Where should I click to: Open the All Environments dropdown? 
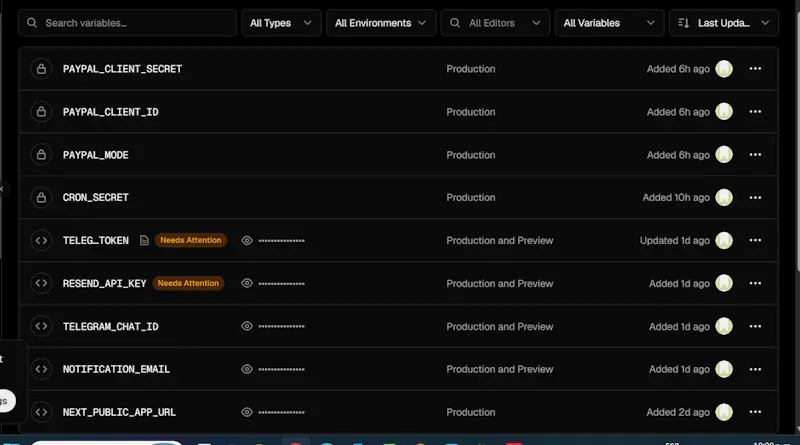(381, 23)
